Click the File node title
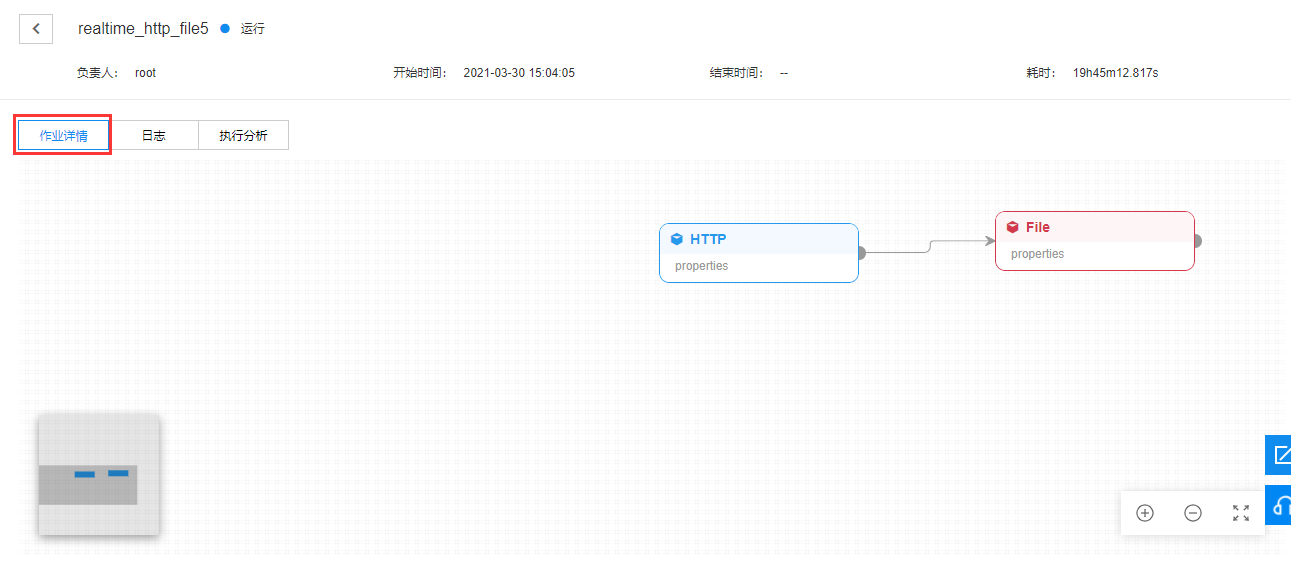 tap(1038, 227)
